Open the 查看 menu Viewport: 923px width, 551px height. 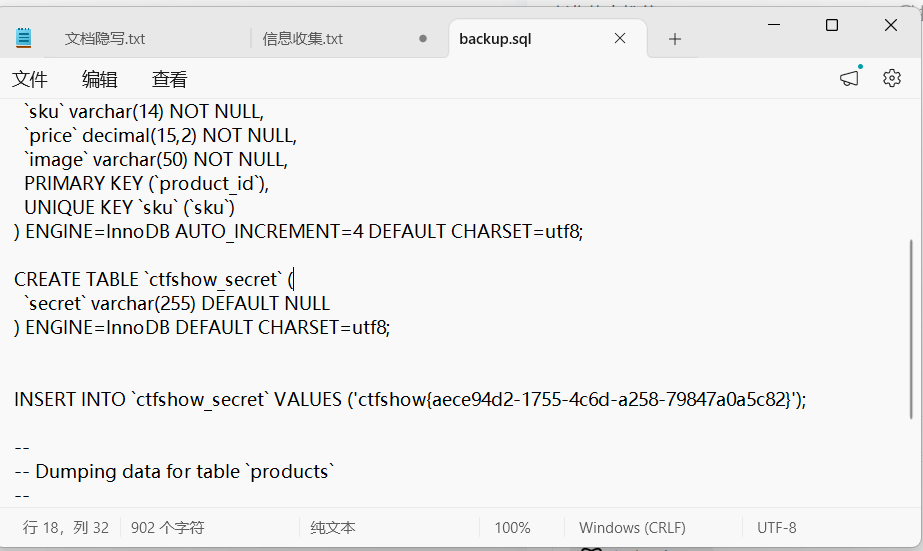pos(170,79)
